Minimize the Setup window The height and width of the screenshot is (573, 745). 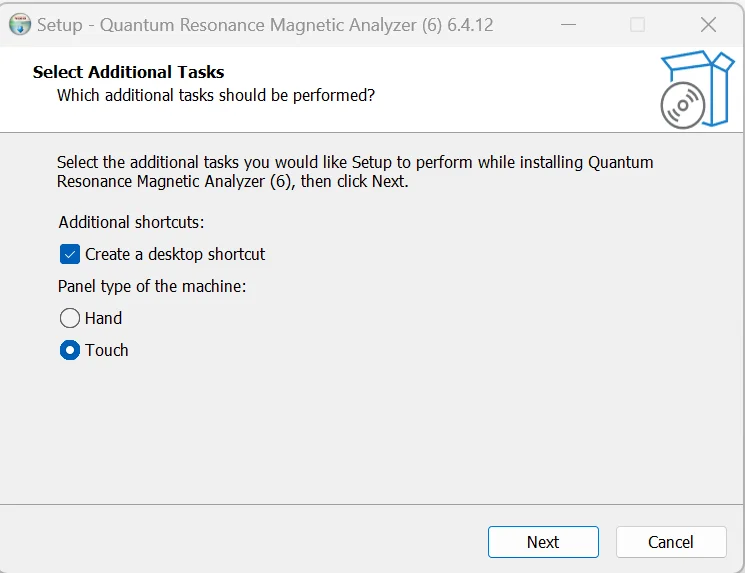[x=567, y=25]
